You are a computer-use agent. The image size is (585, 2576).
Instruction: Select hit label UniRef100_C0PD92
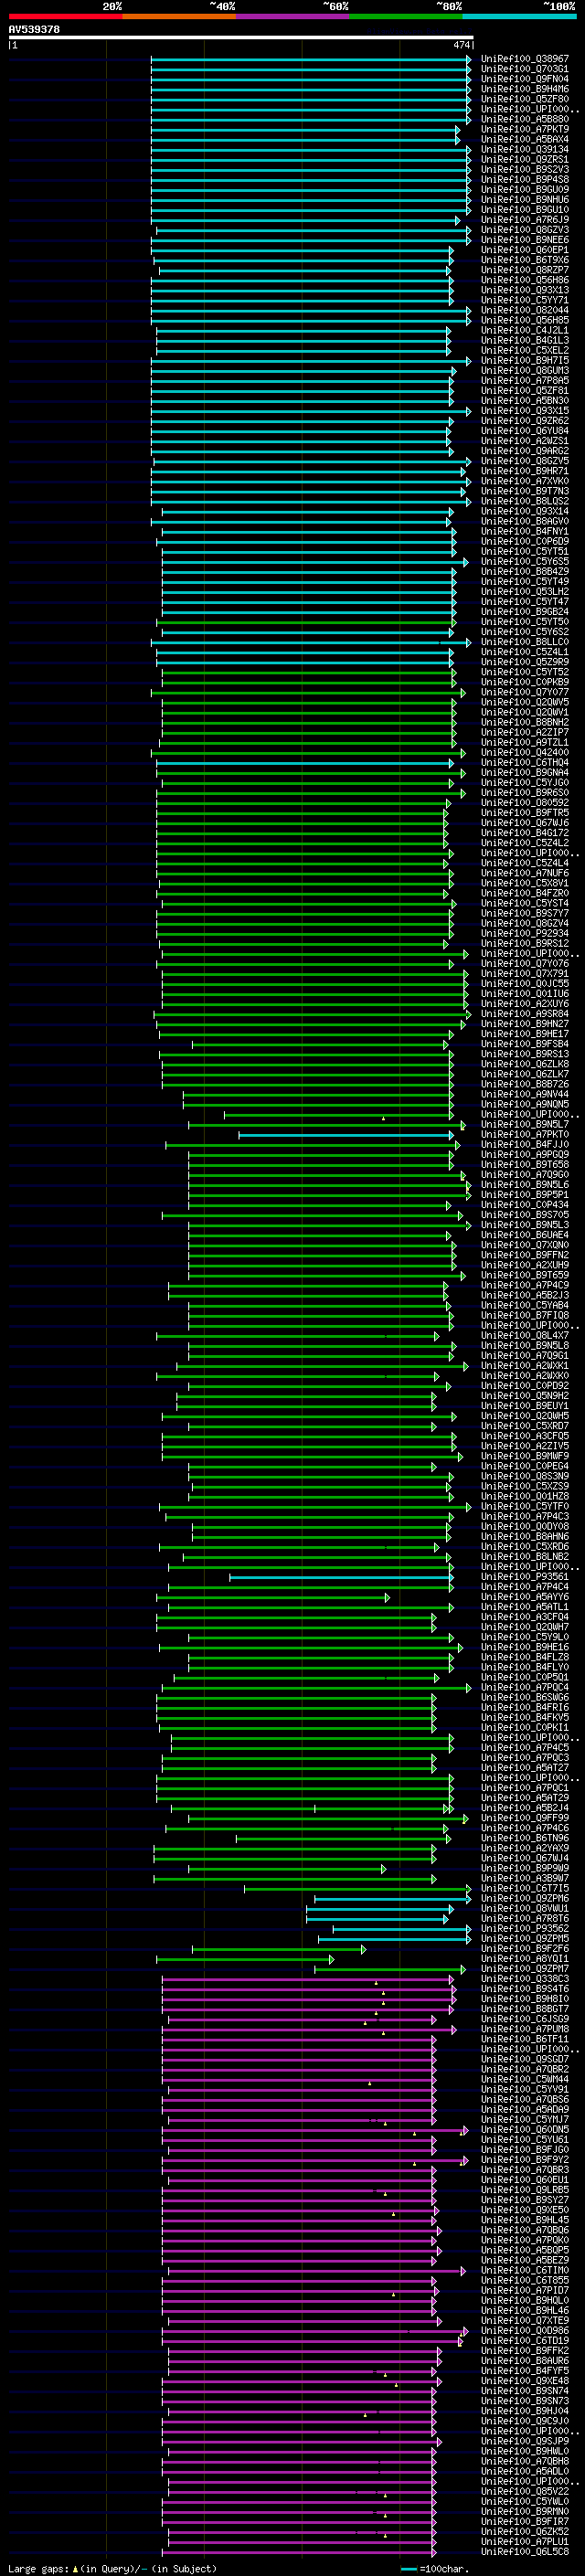point(525,1385)
